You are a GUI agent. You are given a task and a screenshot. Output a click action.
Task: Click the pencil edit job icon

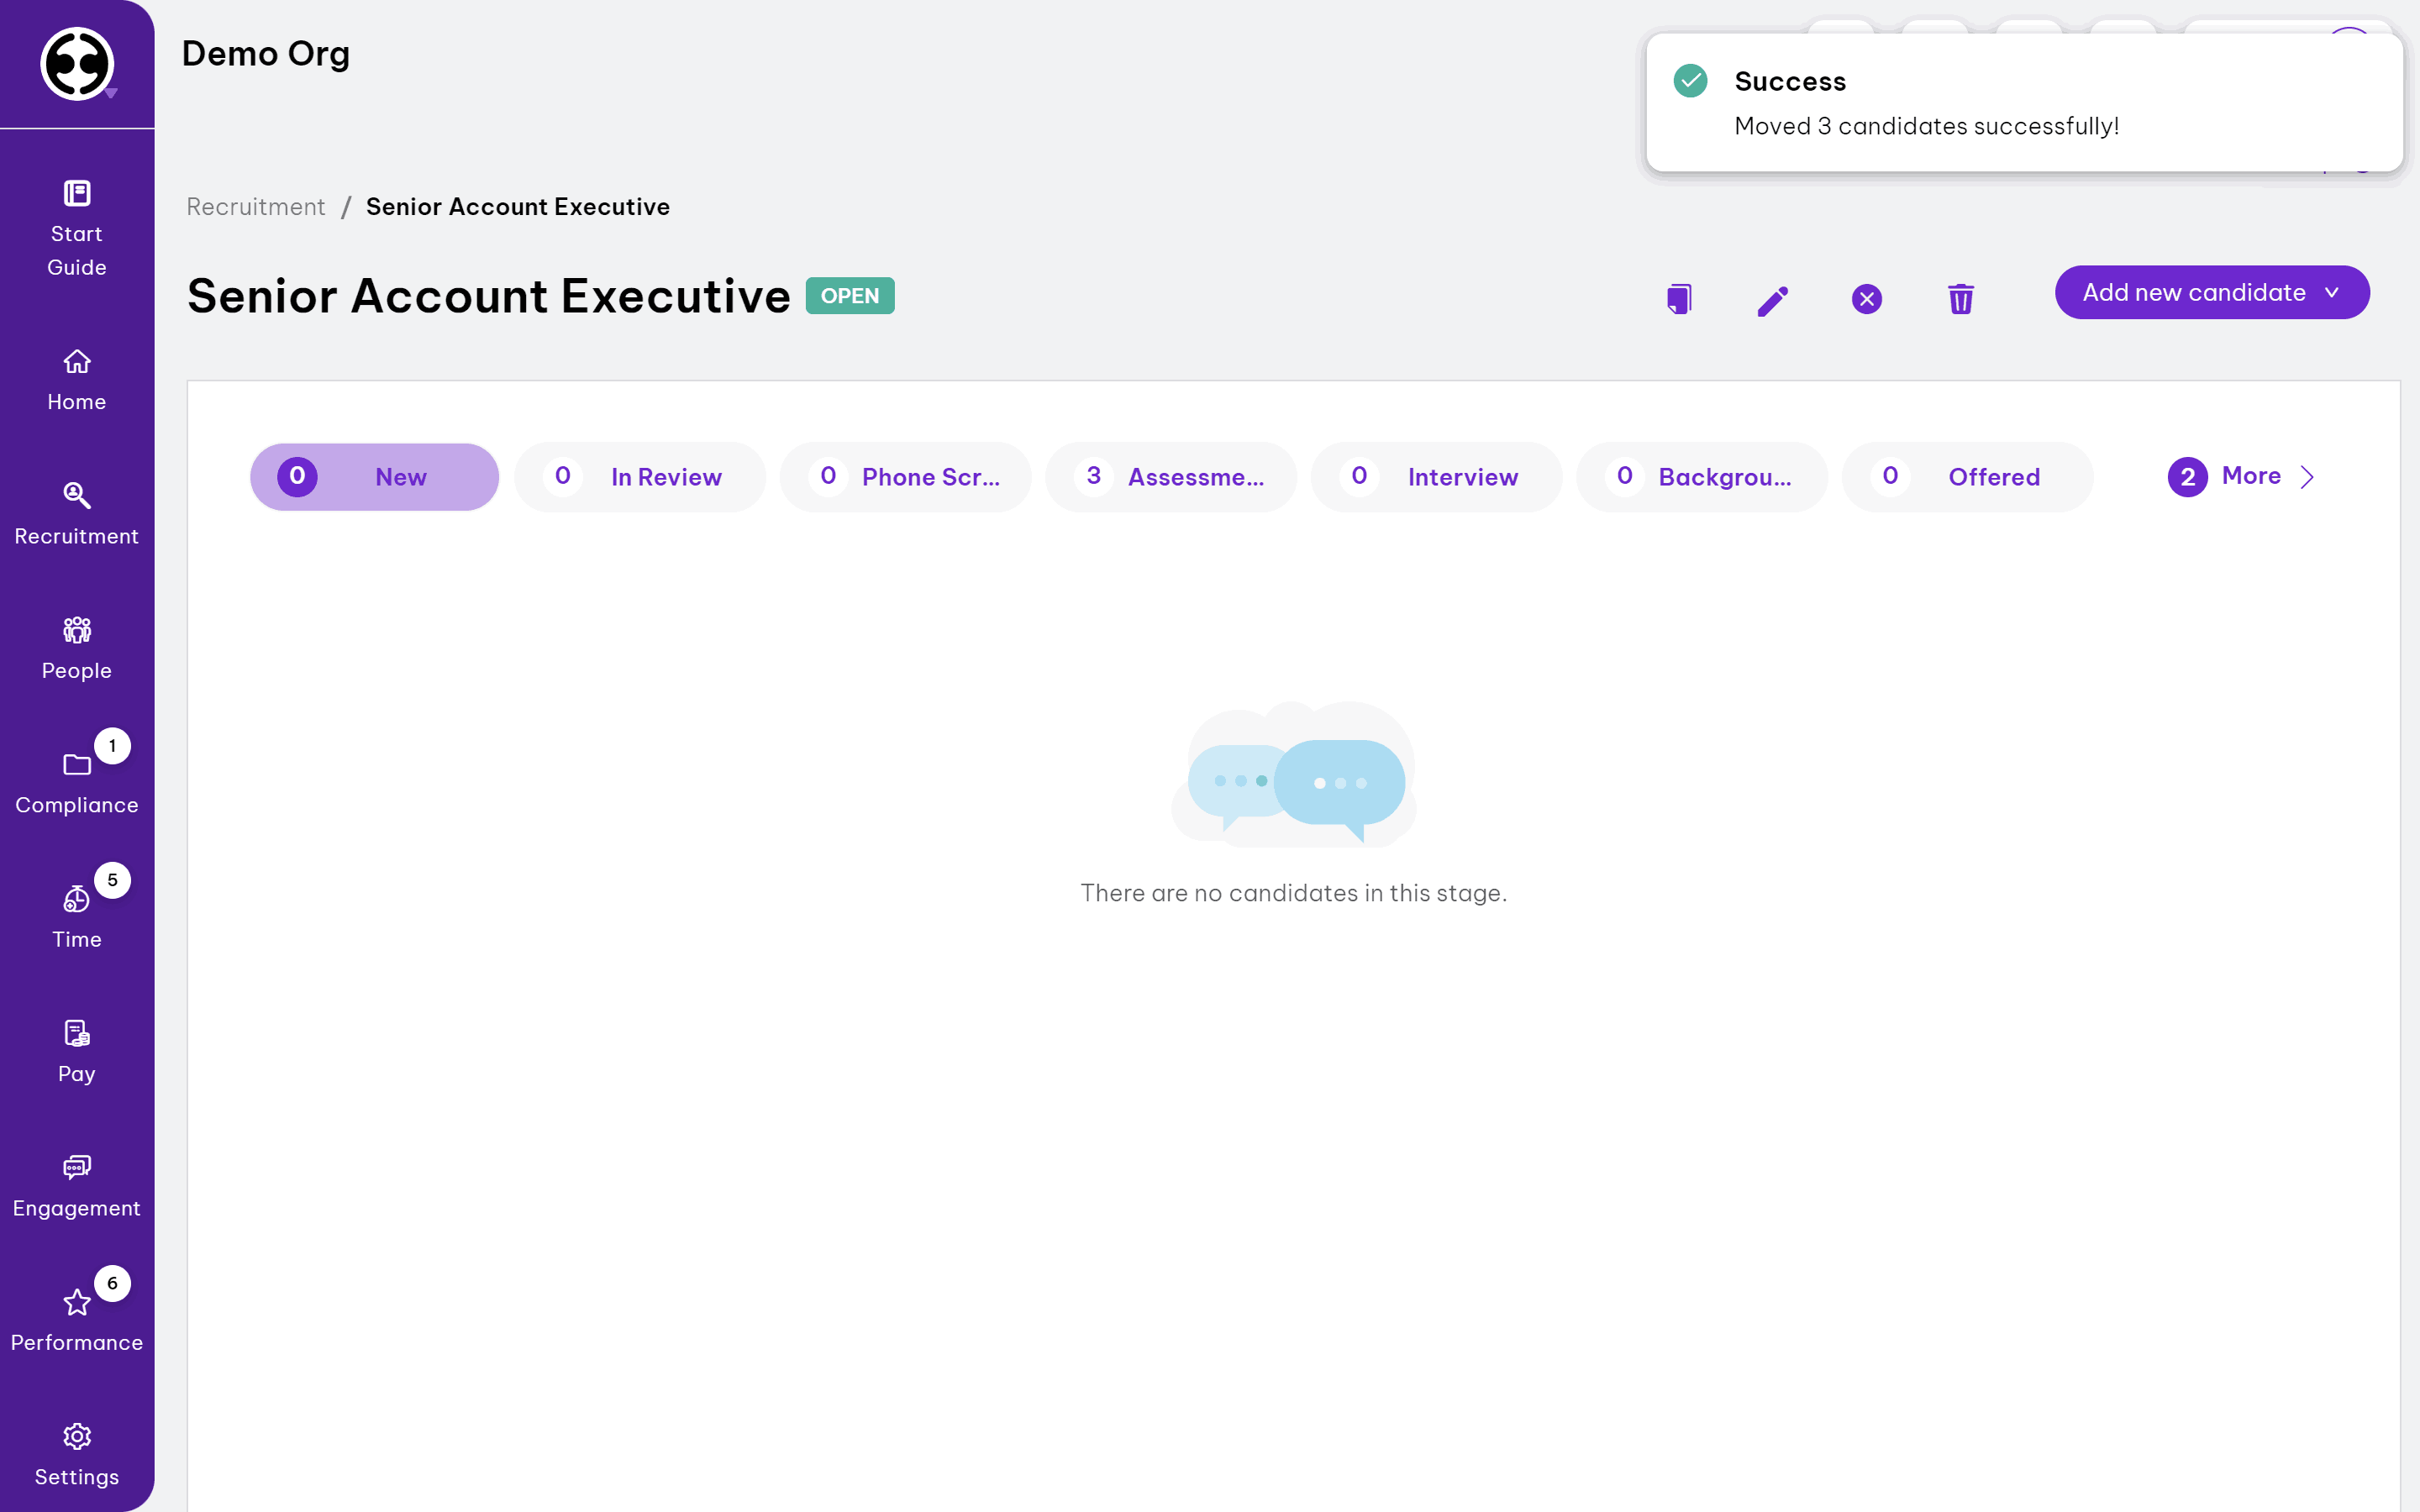click(1772, 300)
